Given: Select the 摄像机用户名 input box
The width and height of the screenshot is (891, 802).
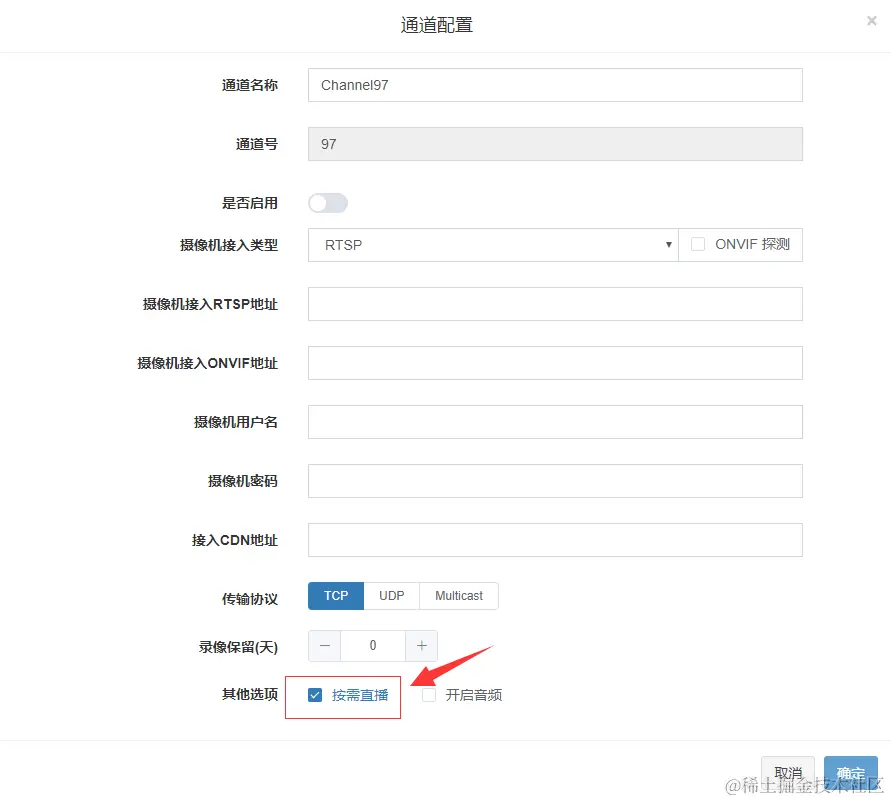Looking at the screenshot, I should pyautogui.click(x=554, y=421).
